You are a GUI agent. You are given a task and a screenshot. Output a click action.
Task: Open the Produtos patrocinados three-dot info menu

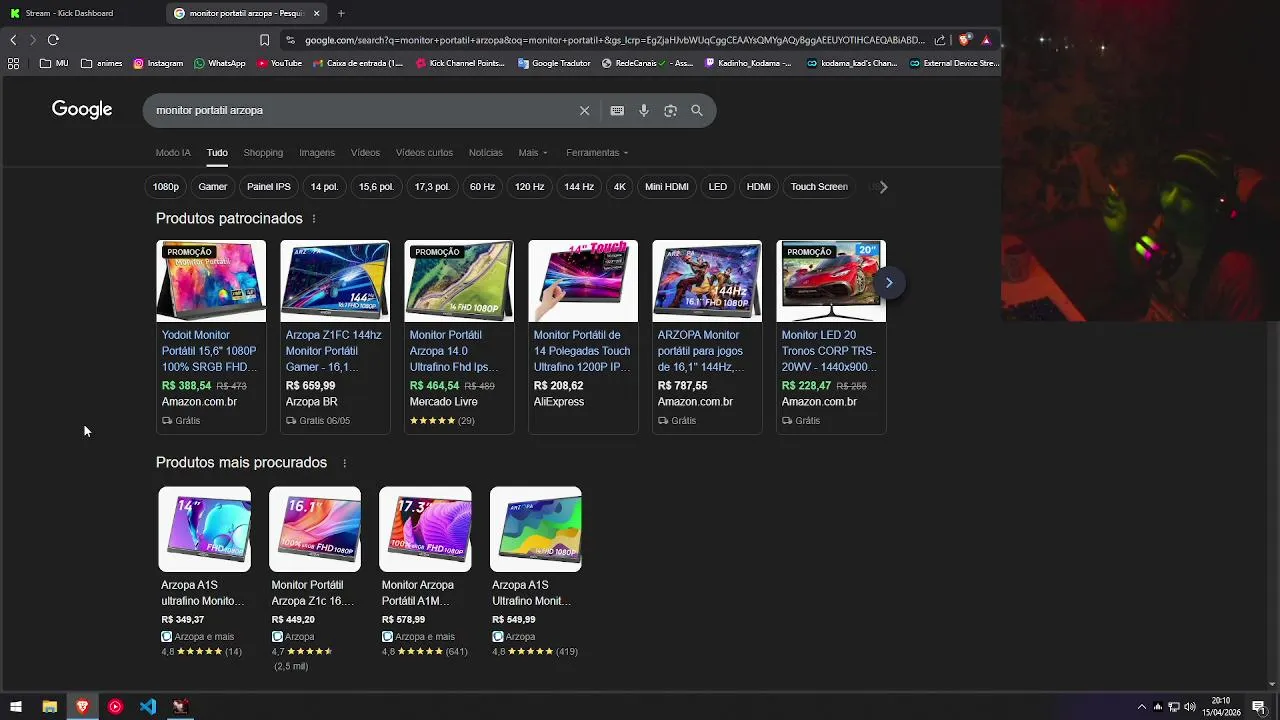(314, 219)
